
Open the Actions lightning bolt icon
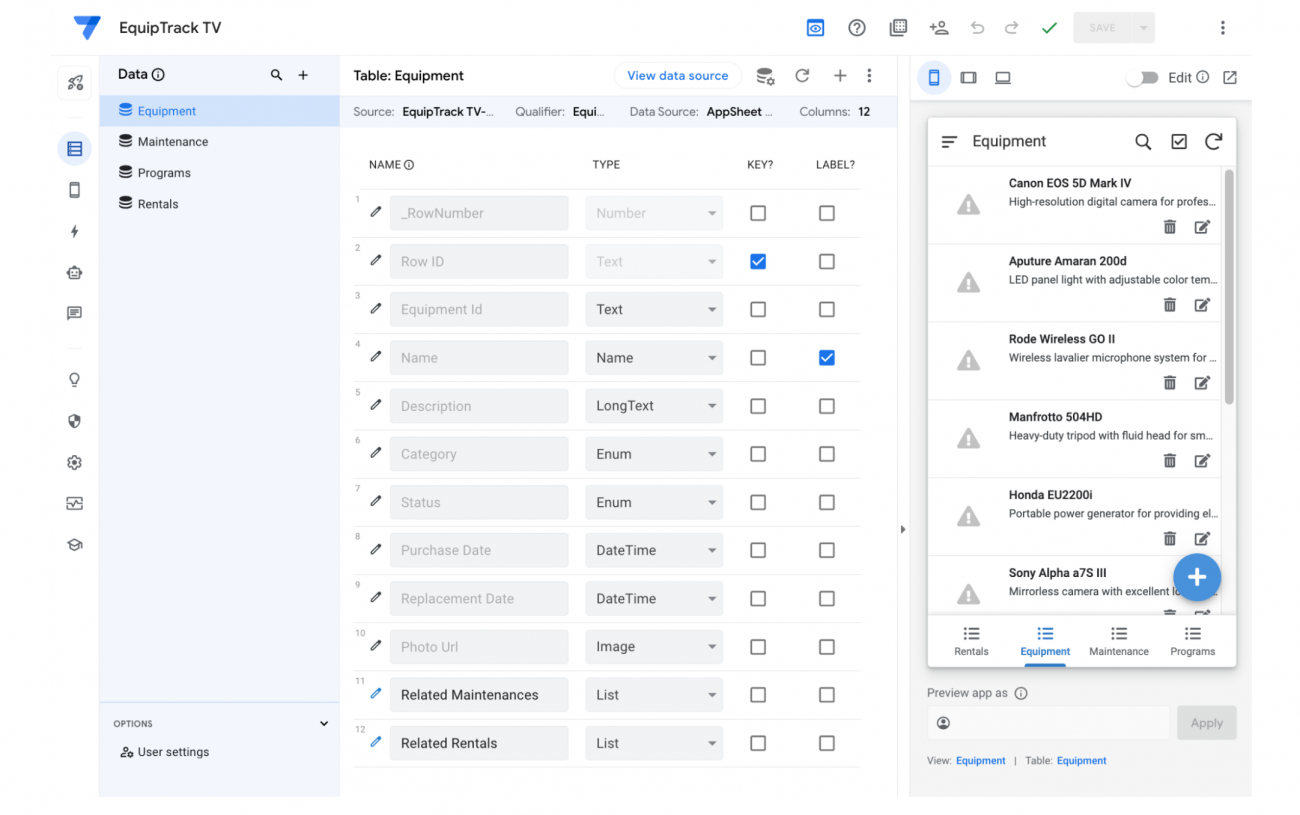click(75, 231)
